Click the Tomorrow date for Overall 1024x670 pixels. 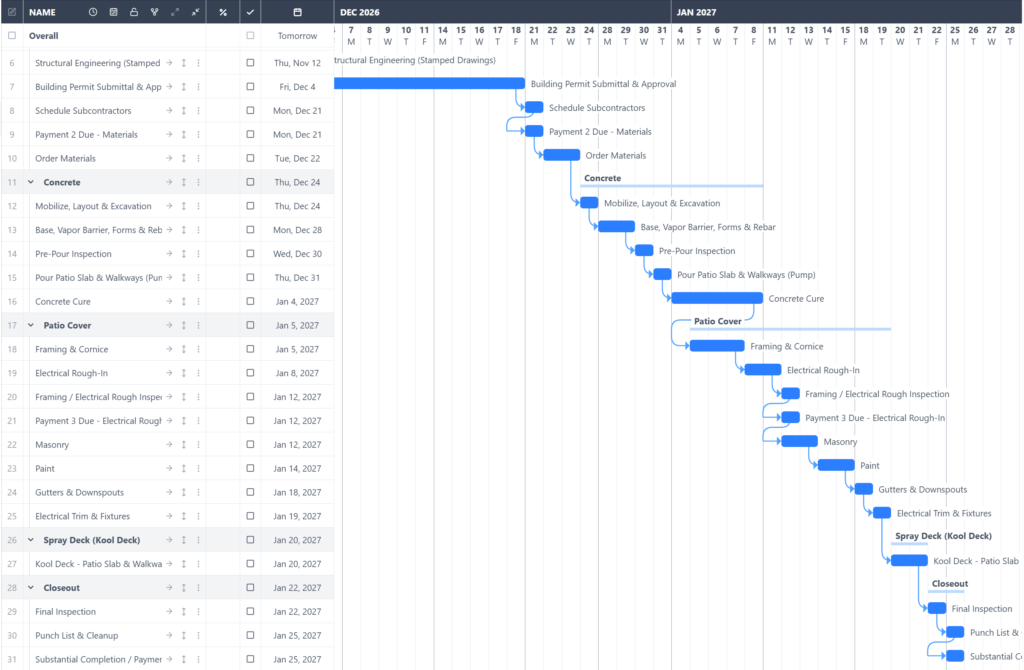pyautogui.click(x=297, y=36)
